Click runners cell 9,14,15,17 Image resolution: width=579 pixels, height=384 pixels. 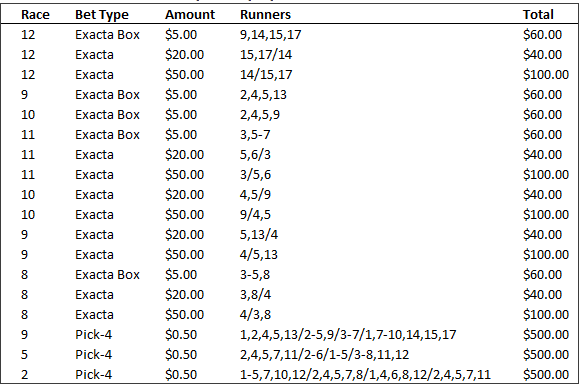point(271,35)
